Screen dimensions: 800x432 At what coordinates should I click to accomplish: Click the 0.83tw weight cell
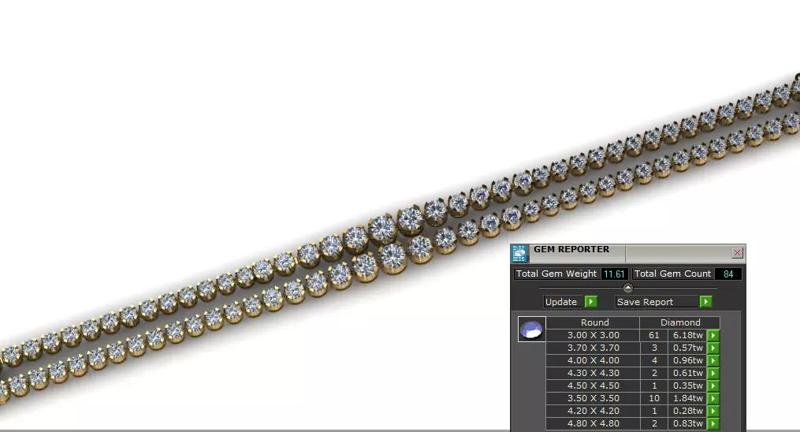[x=688, y=423]
